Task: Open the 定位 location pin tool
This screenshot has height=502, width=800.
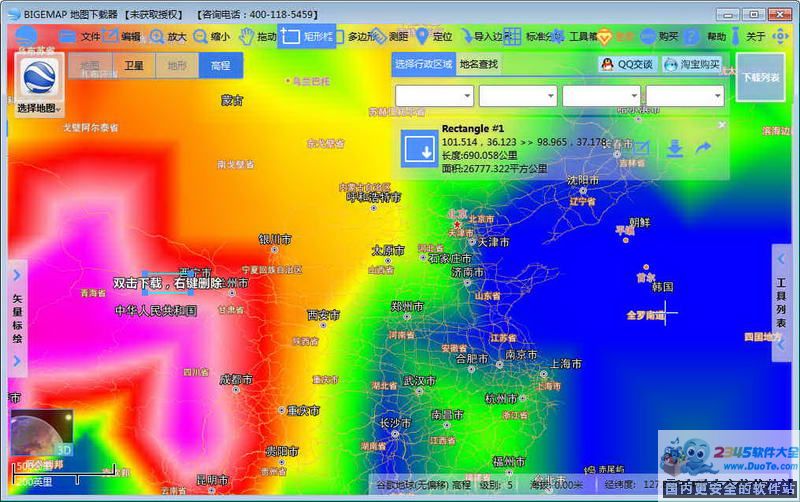Action: click(433, 37)
